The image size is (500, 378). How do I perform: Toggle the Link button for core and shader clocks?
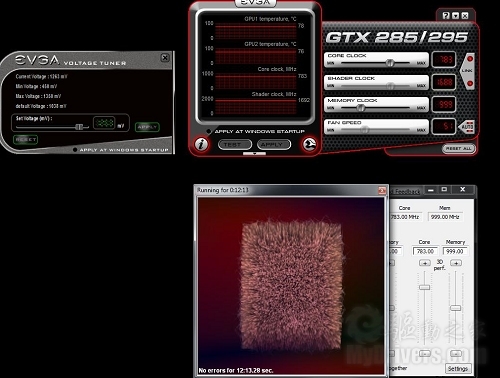click(467, 70)
